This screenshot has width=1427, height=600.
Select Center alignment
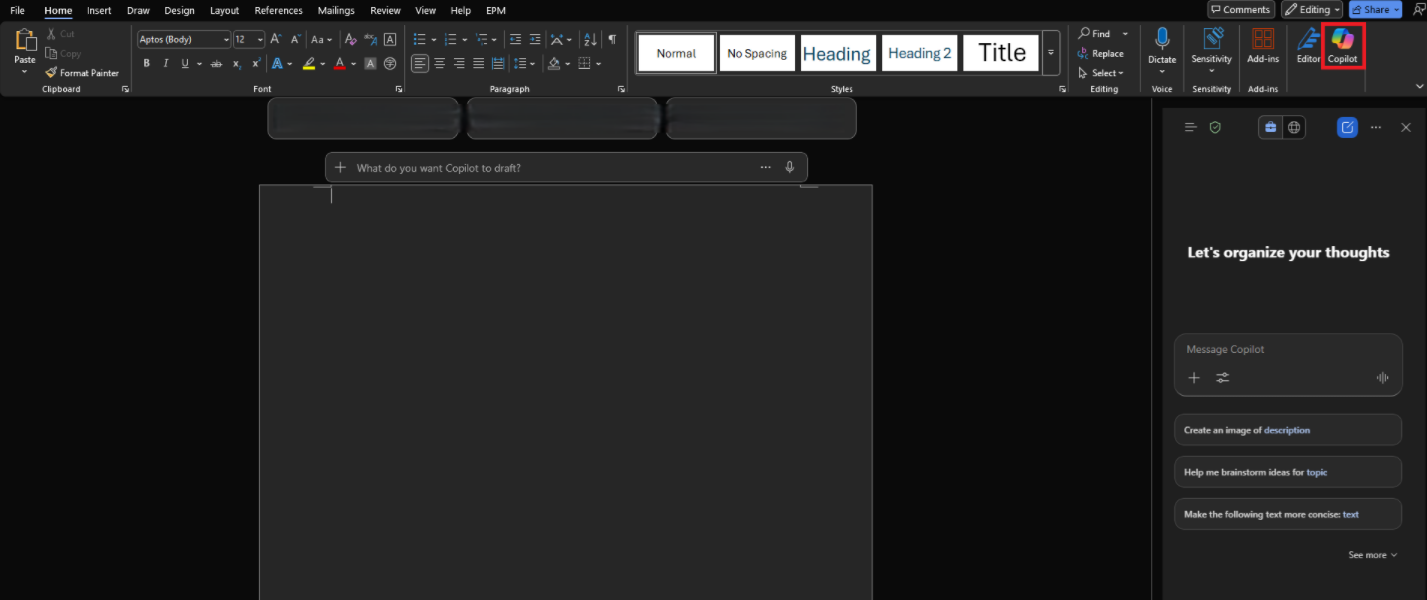click(440, 63)
